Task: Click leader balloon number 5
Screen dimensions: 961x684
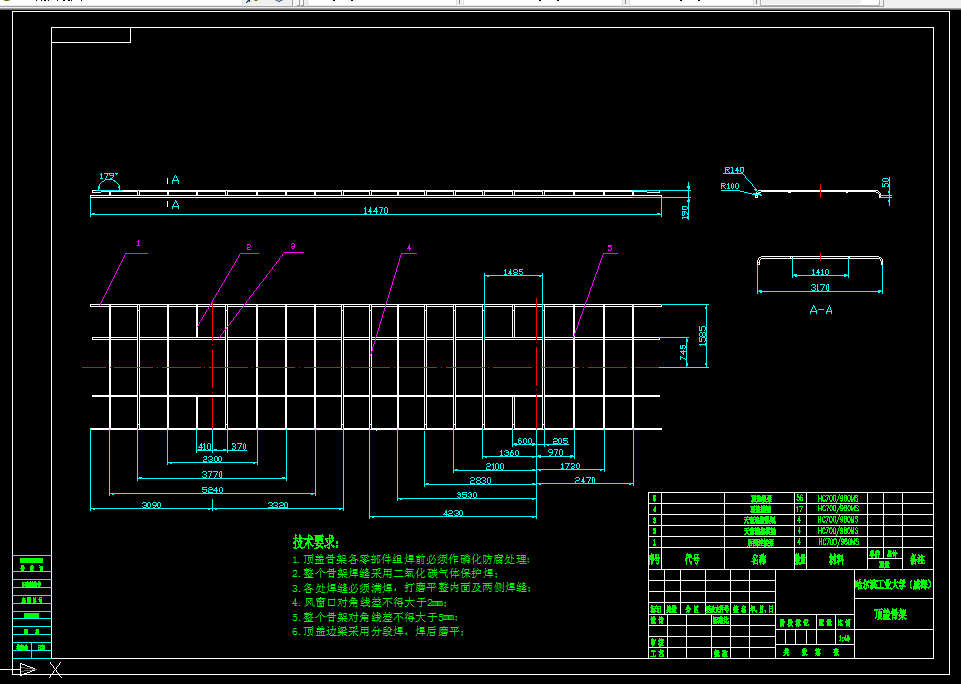Action: 610,248
